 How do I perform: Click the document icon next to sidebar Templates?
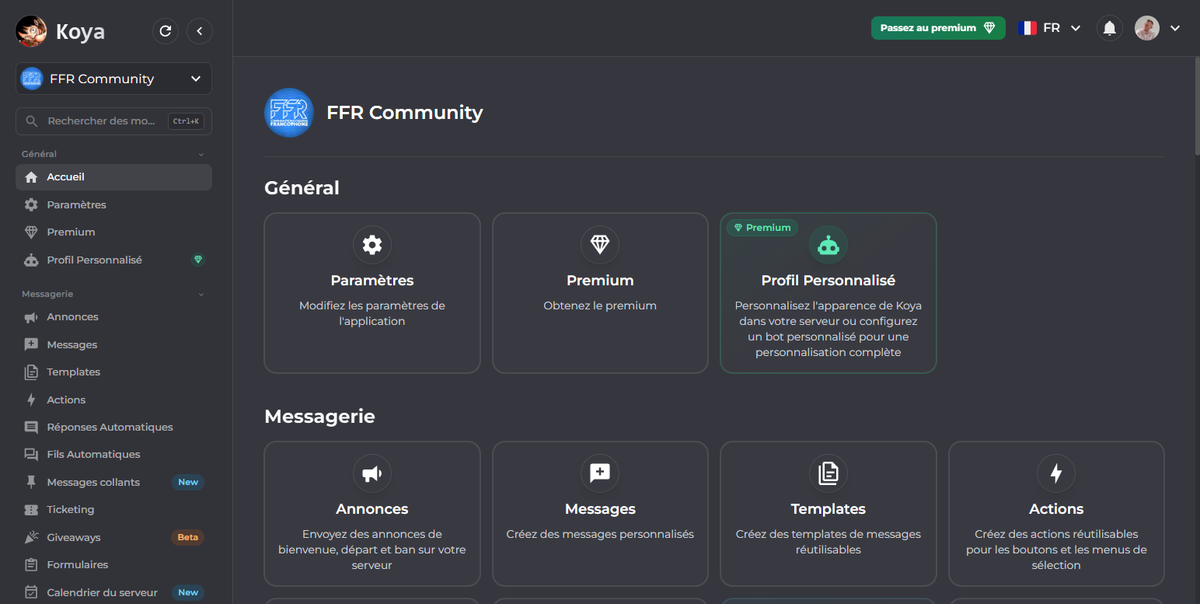(x=31, y=372)
